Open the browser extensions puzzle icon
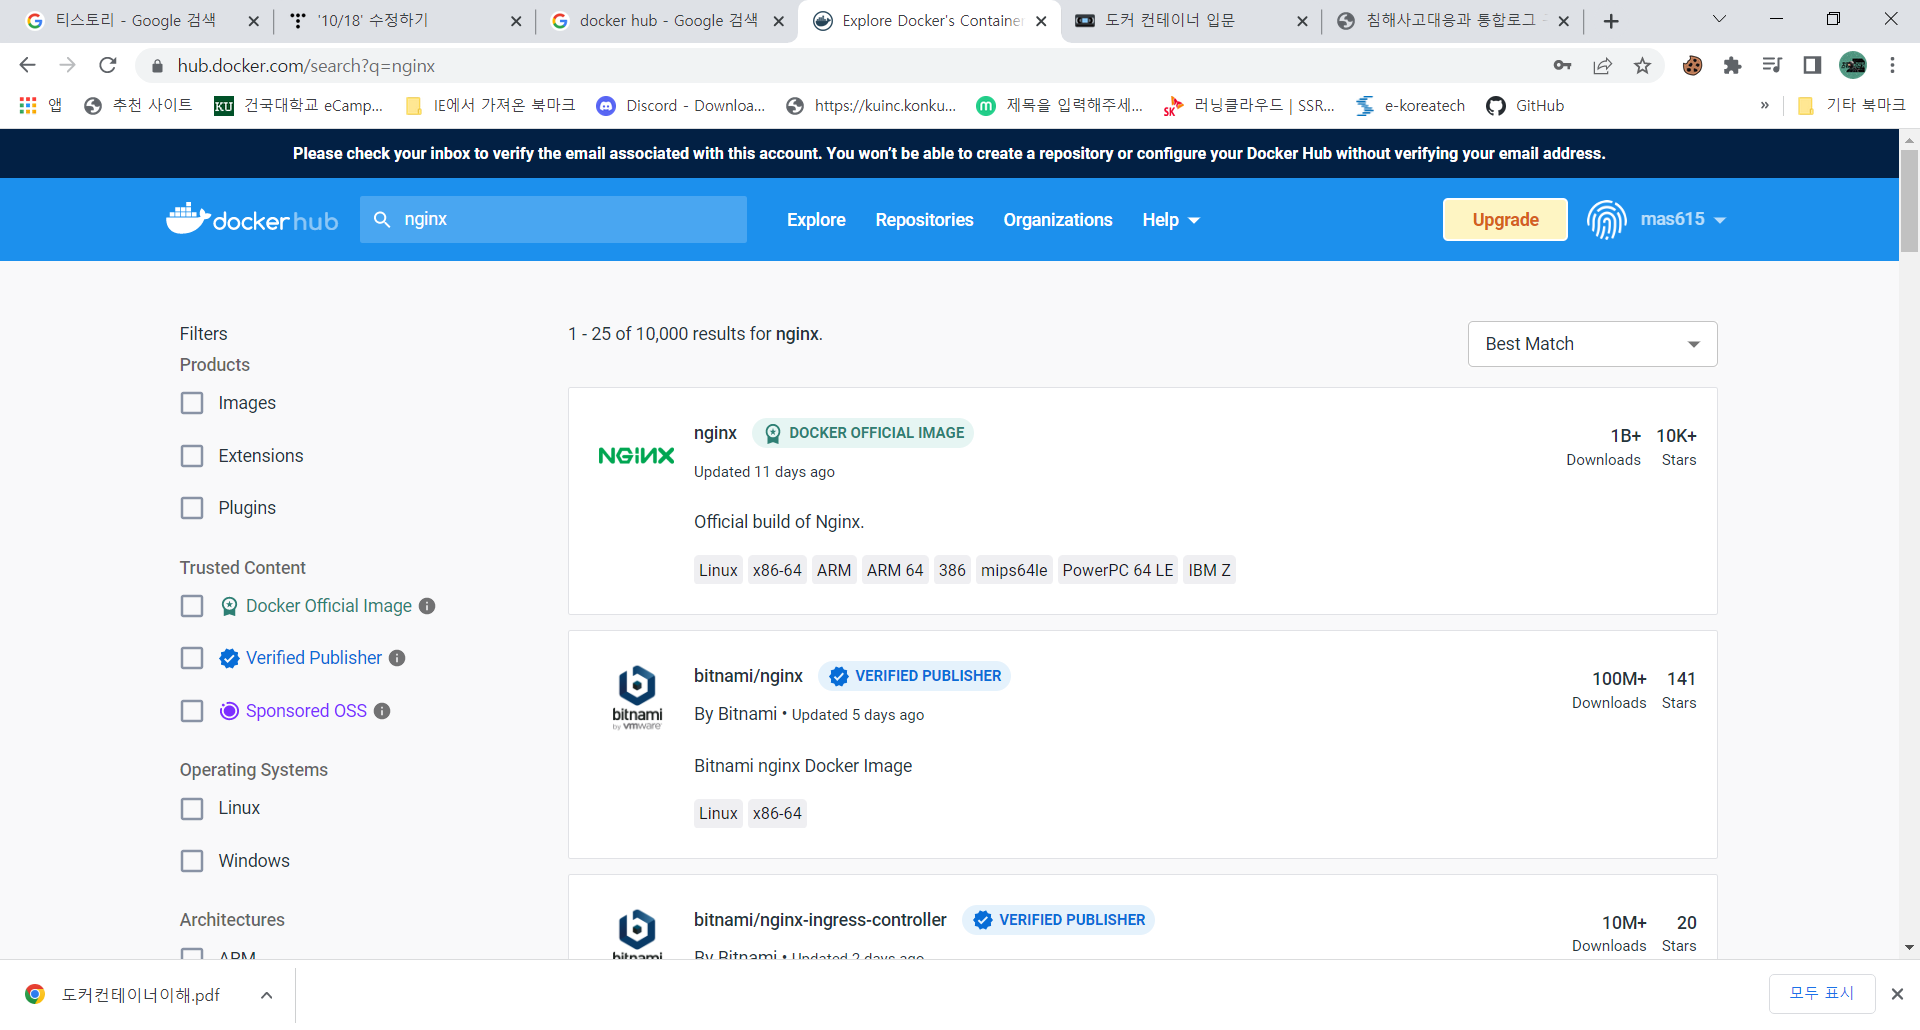 (x=1732, y=65)
